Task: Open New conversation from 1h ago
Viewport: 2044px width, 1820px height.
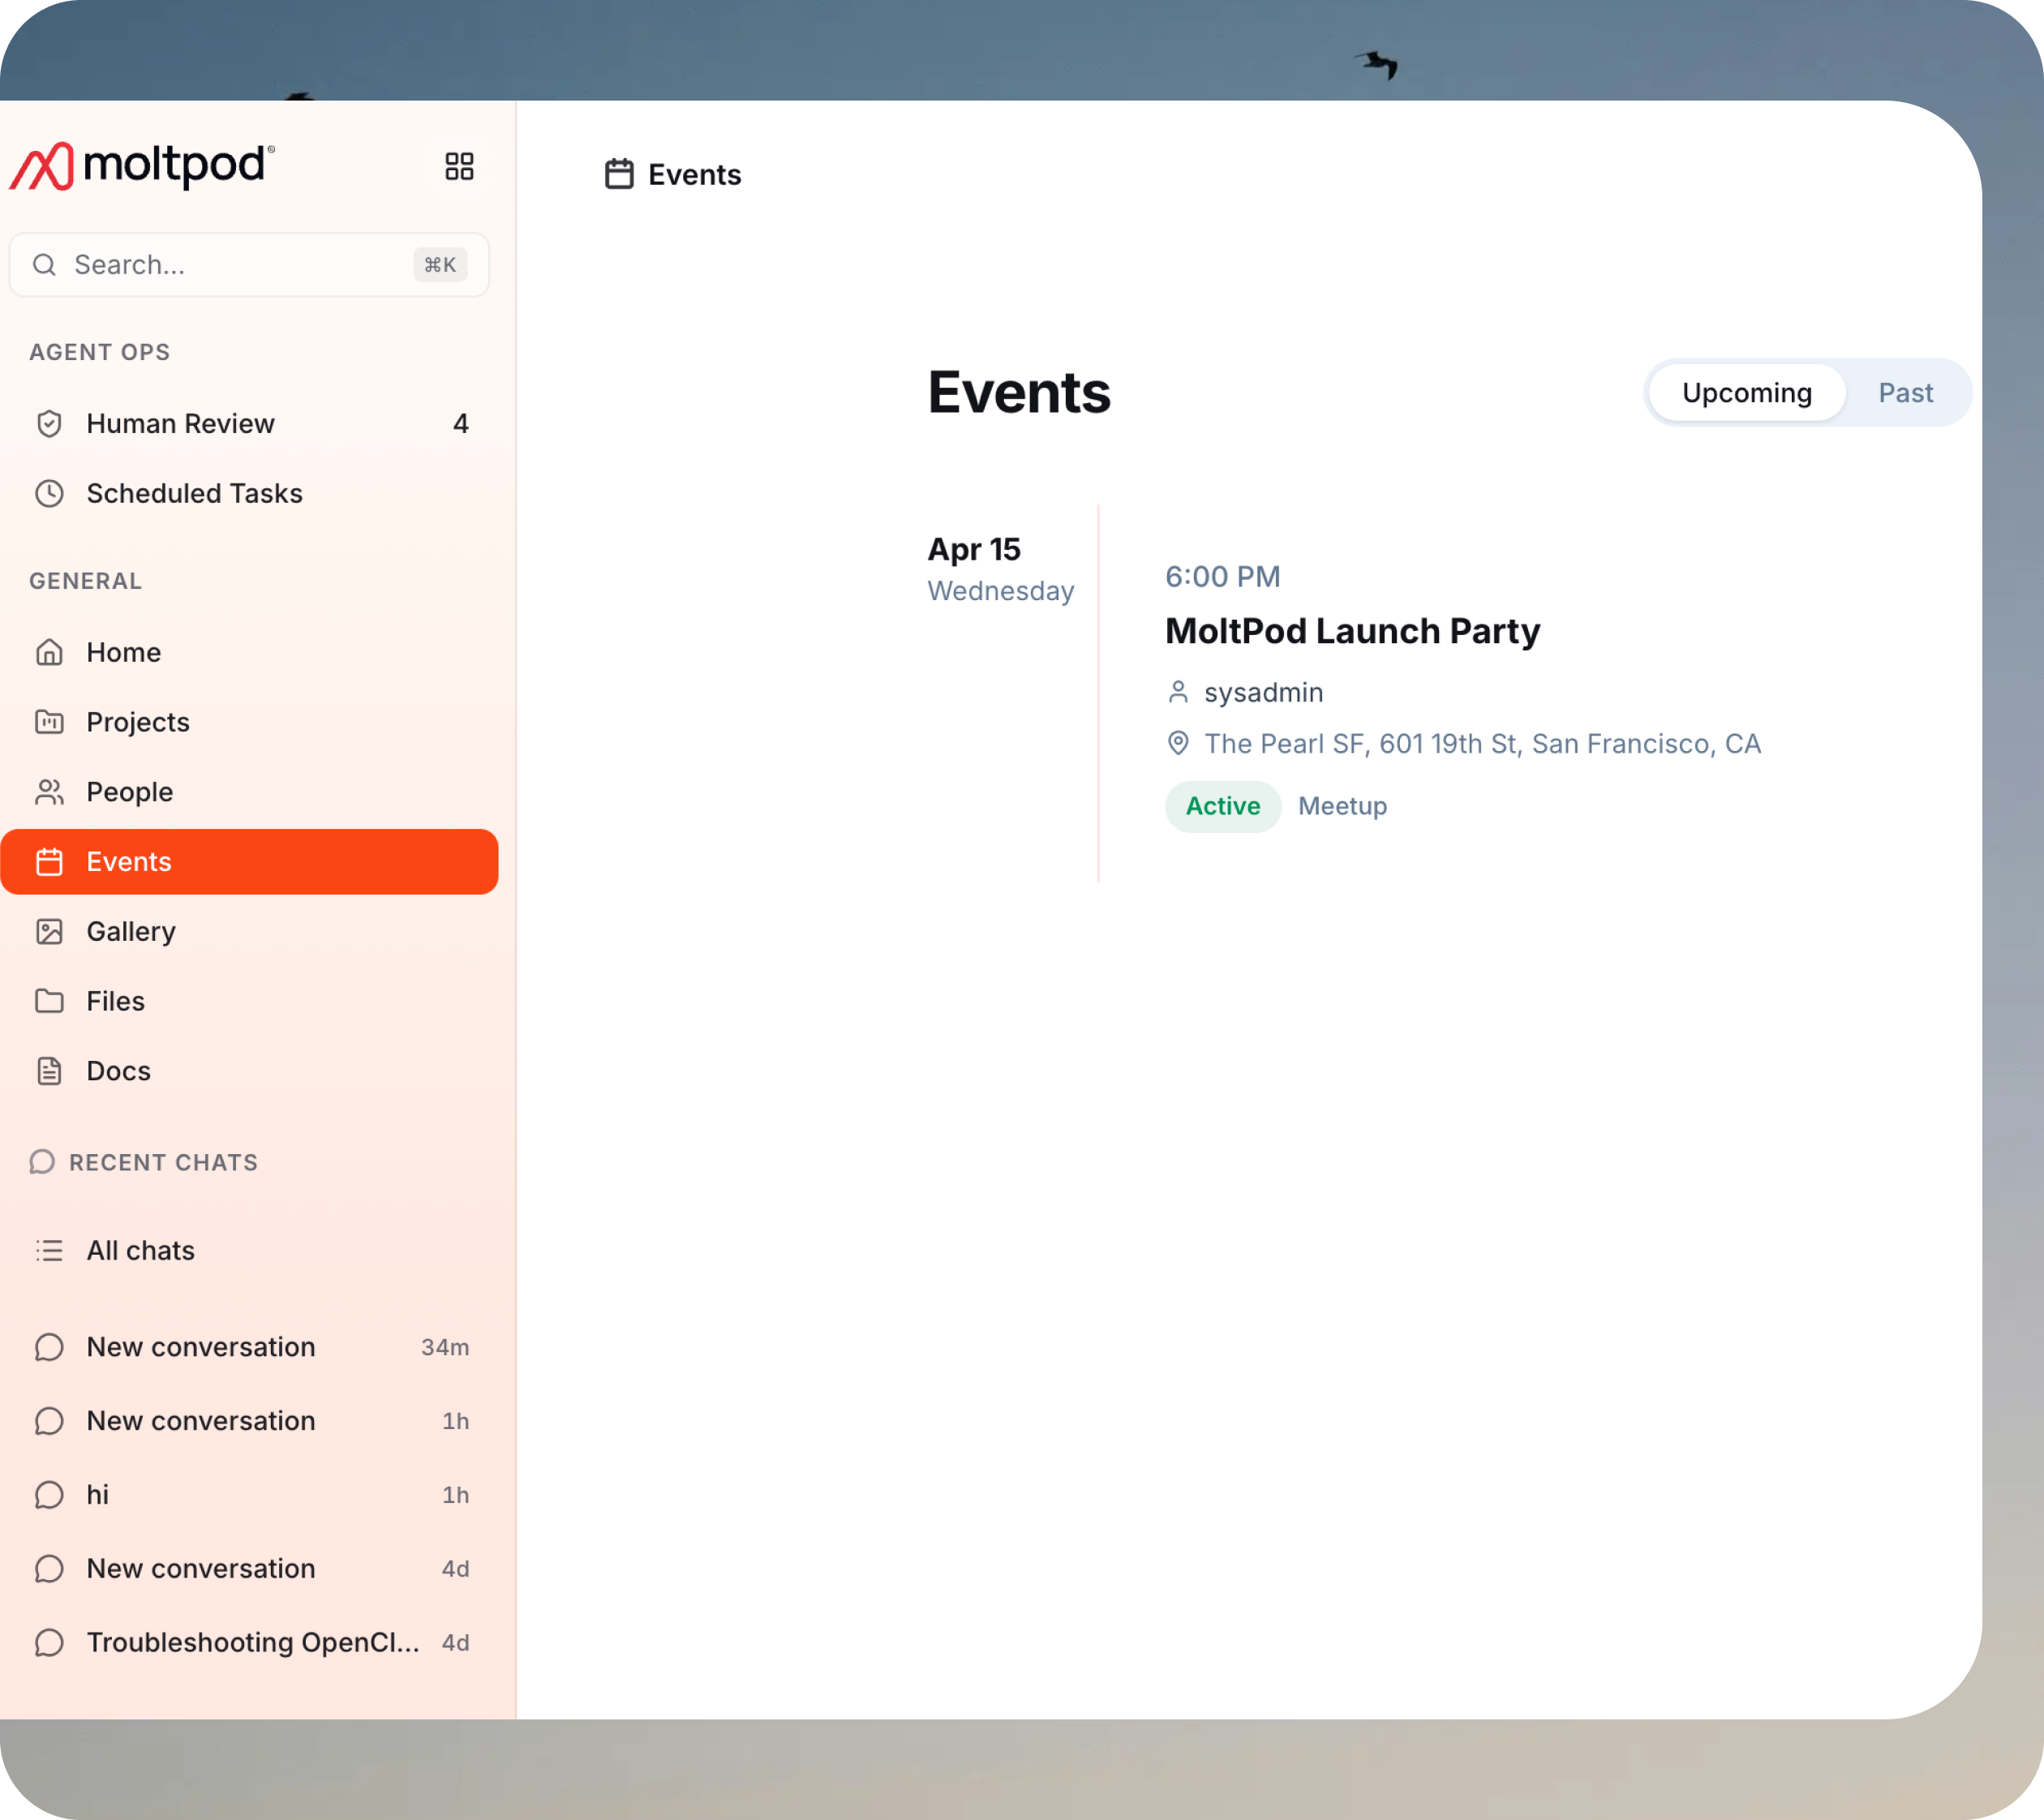Action: [x=249, y=1422]
